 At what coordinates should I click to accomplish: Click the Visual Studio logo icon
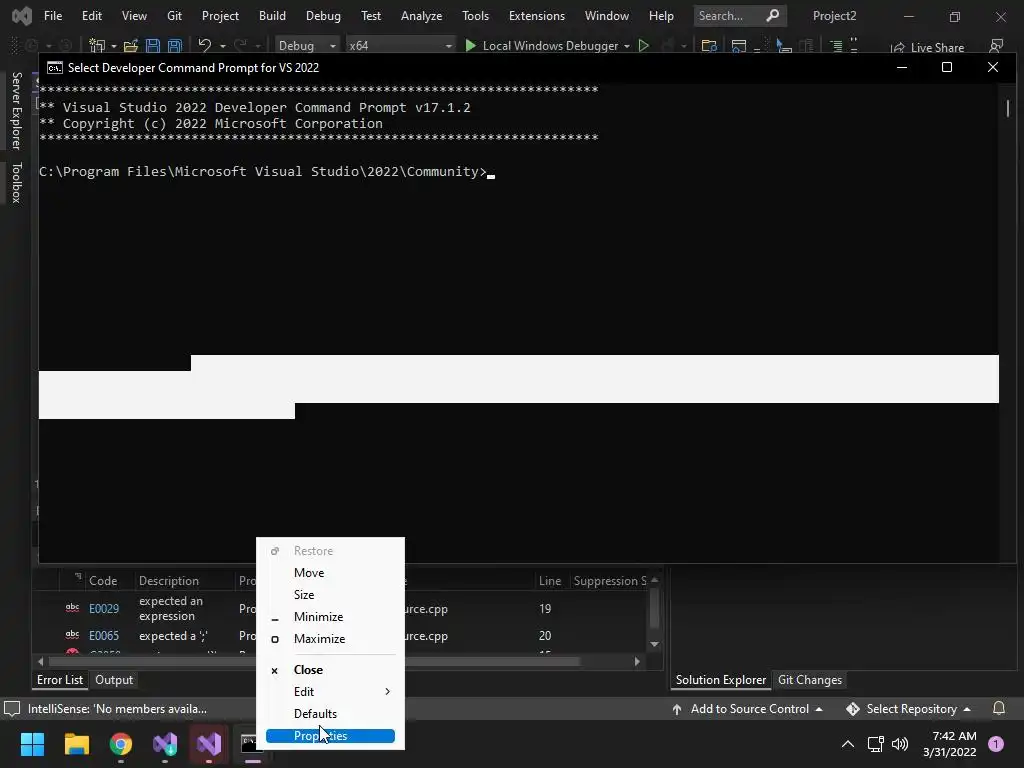(x=22, y=16)
